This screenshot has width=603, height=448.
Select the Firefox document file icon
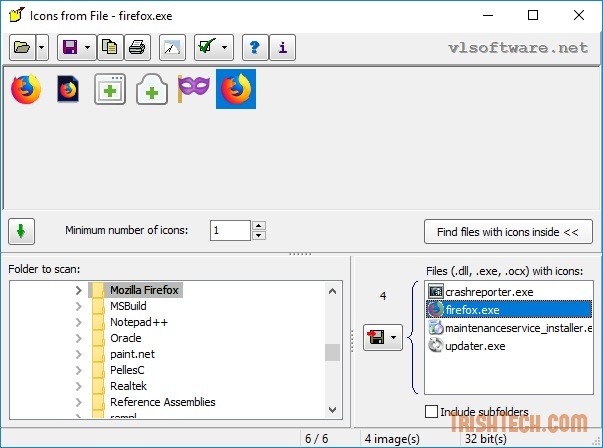click(68, 89)
